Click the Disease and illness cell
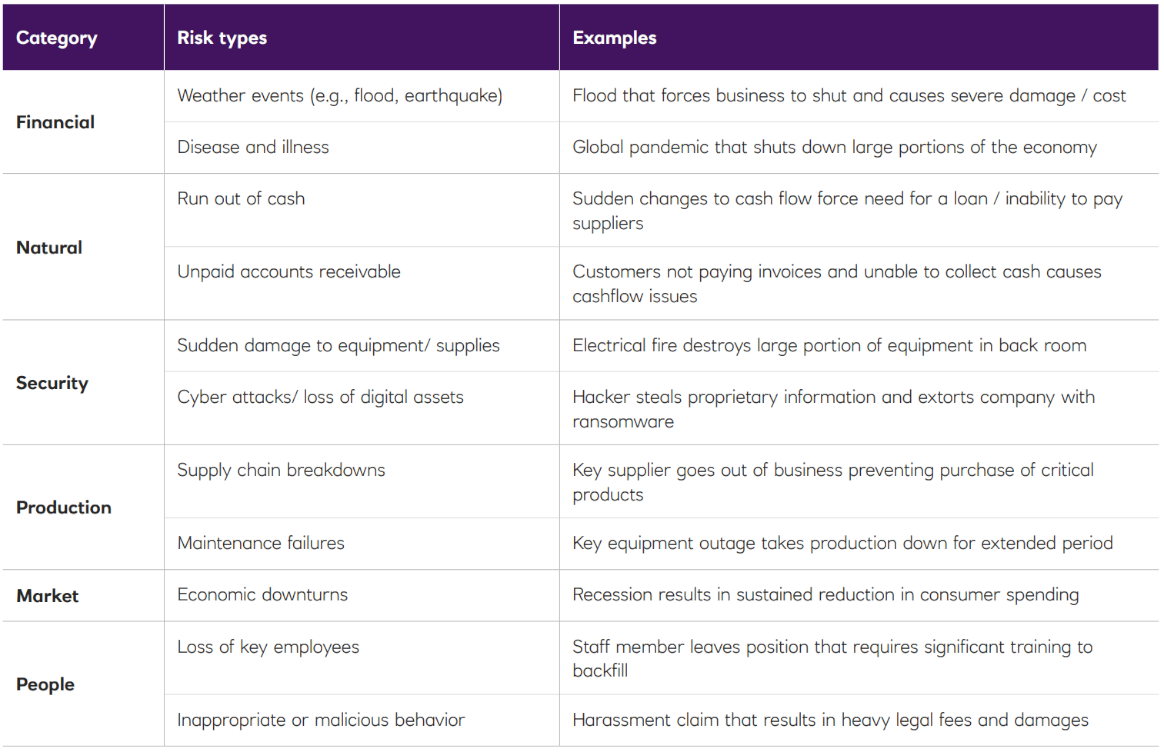This screenshot has height=752, width=1164. pos(253,147)
